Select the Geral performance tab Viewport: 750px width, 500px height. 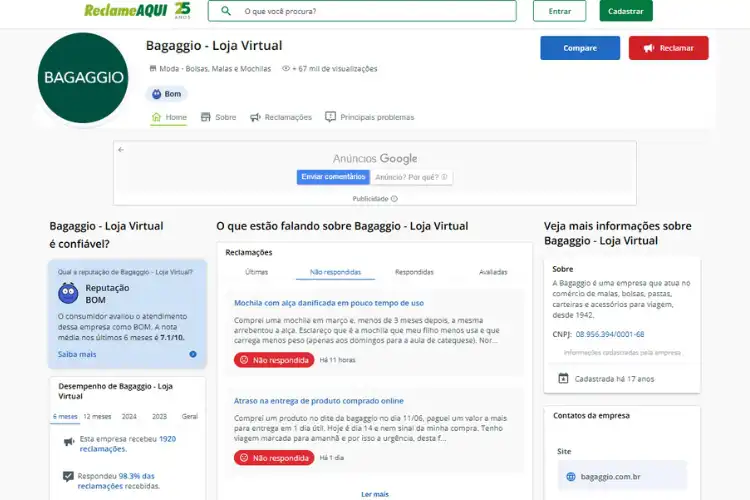click(189, 417)
